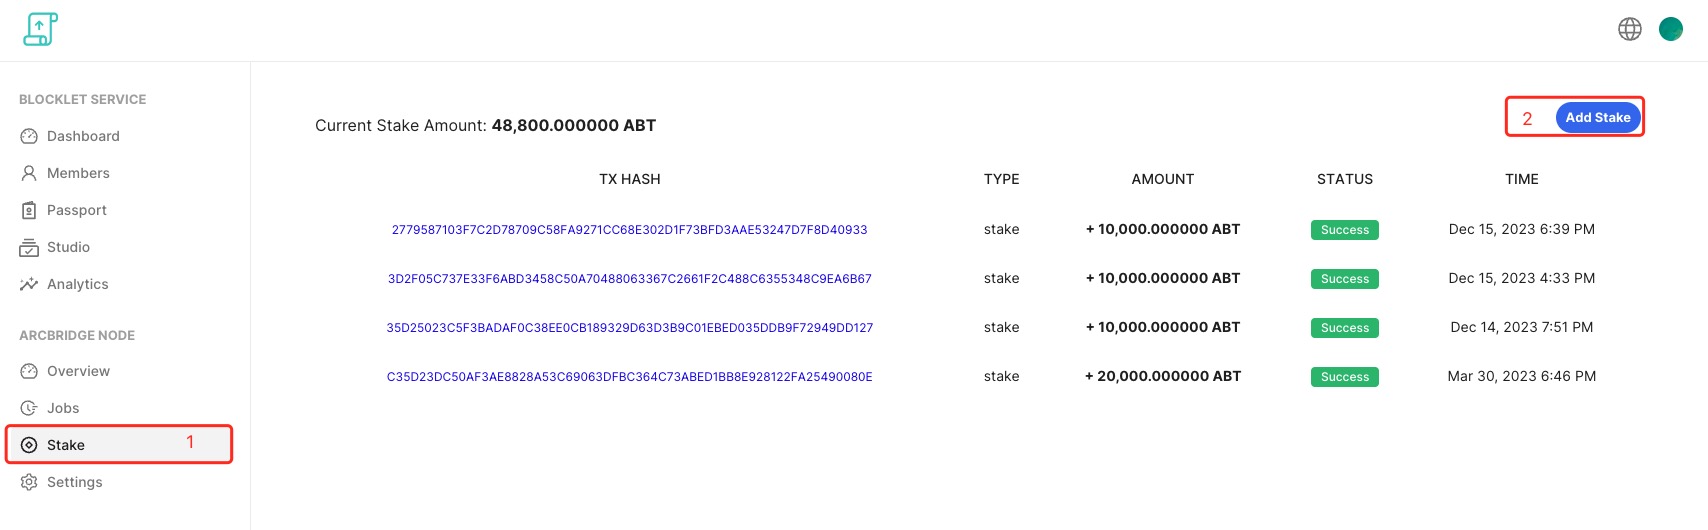Open transaction hash starting with C35D23DC50AF

pos(629,377)
